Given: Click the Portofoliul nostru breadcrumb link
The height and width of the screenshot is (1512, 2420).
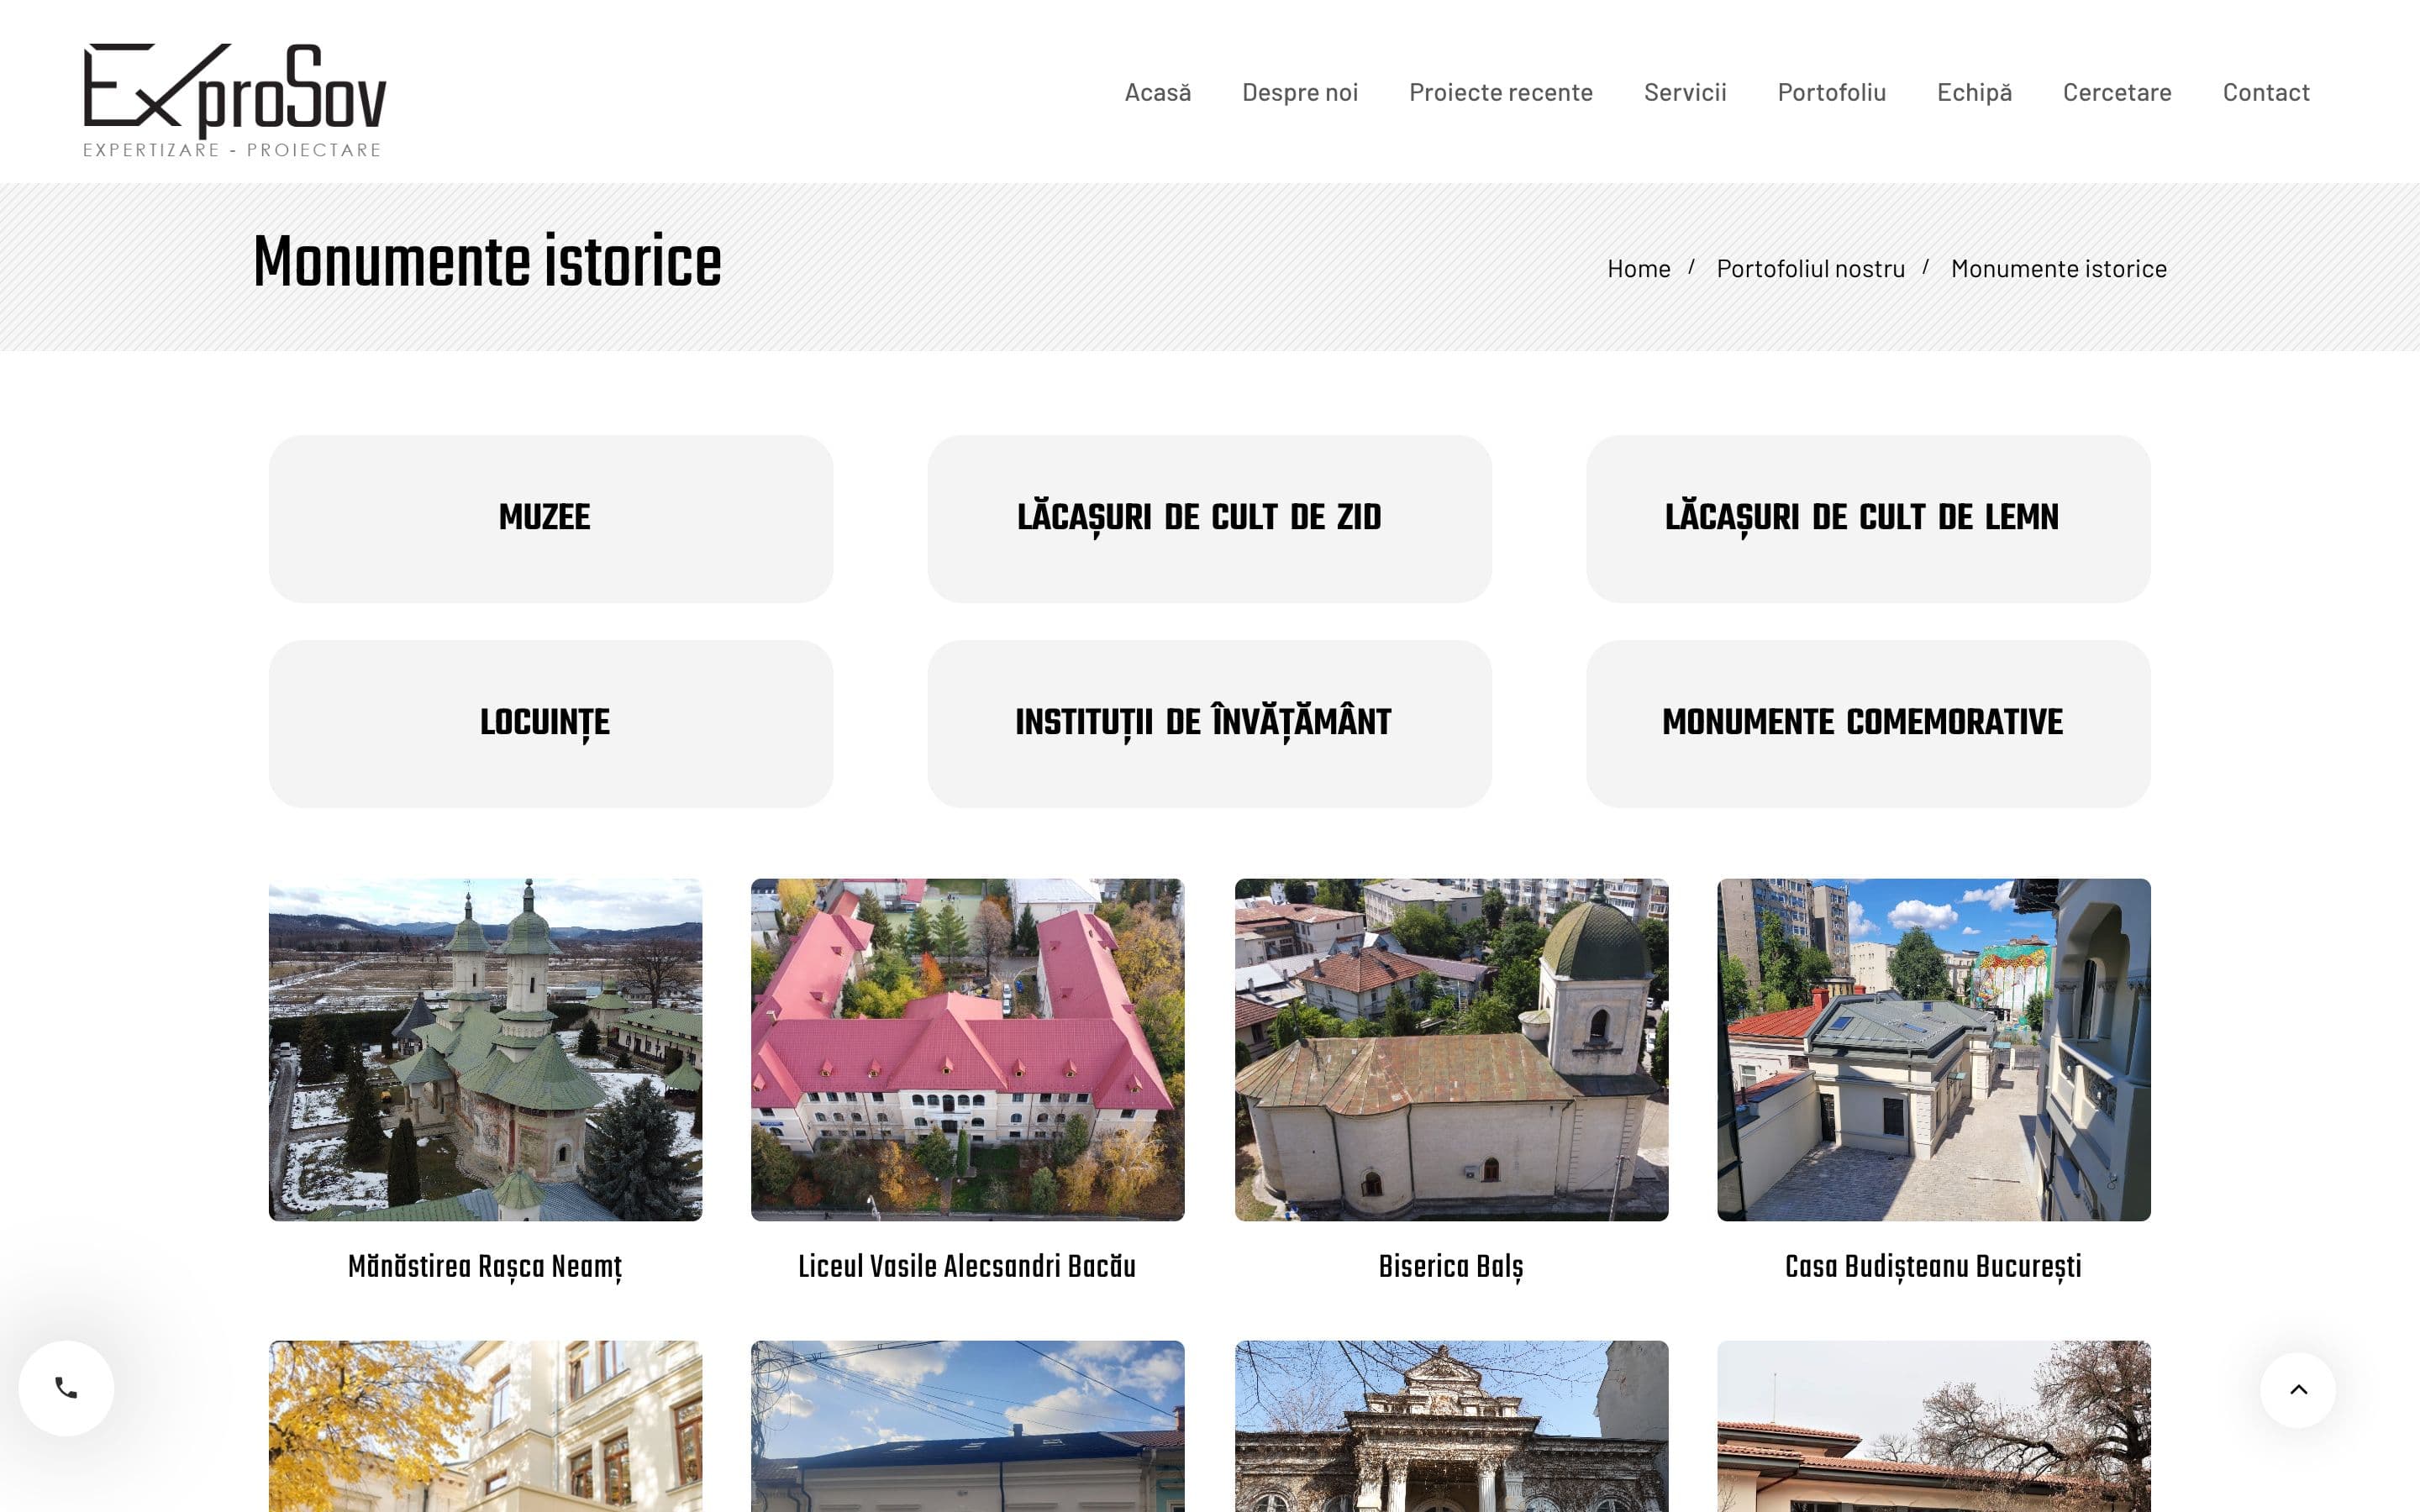Looking at the screenshot, I should (1810, 268).
